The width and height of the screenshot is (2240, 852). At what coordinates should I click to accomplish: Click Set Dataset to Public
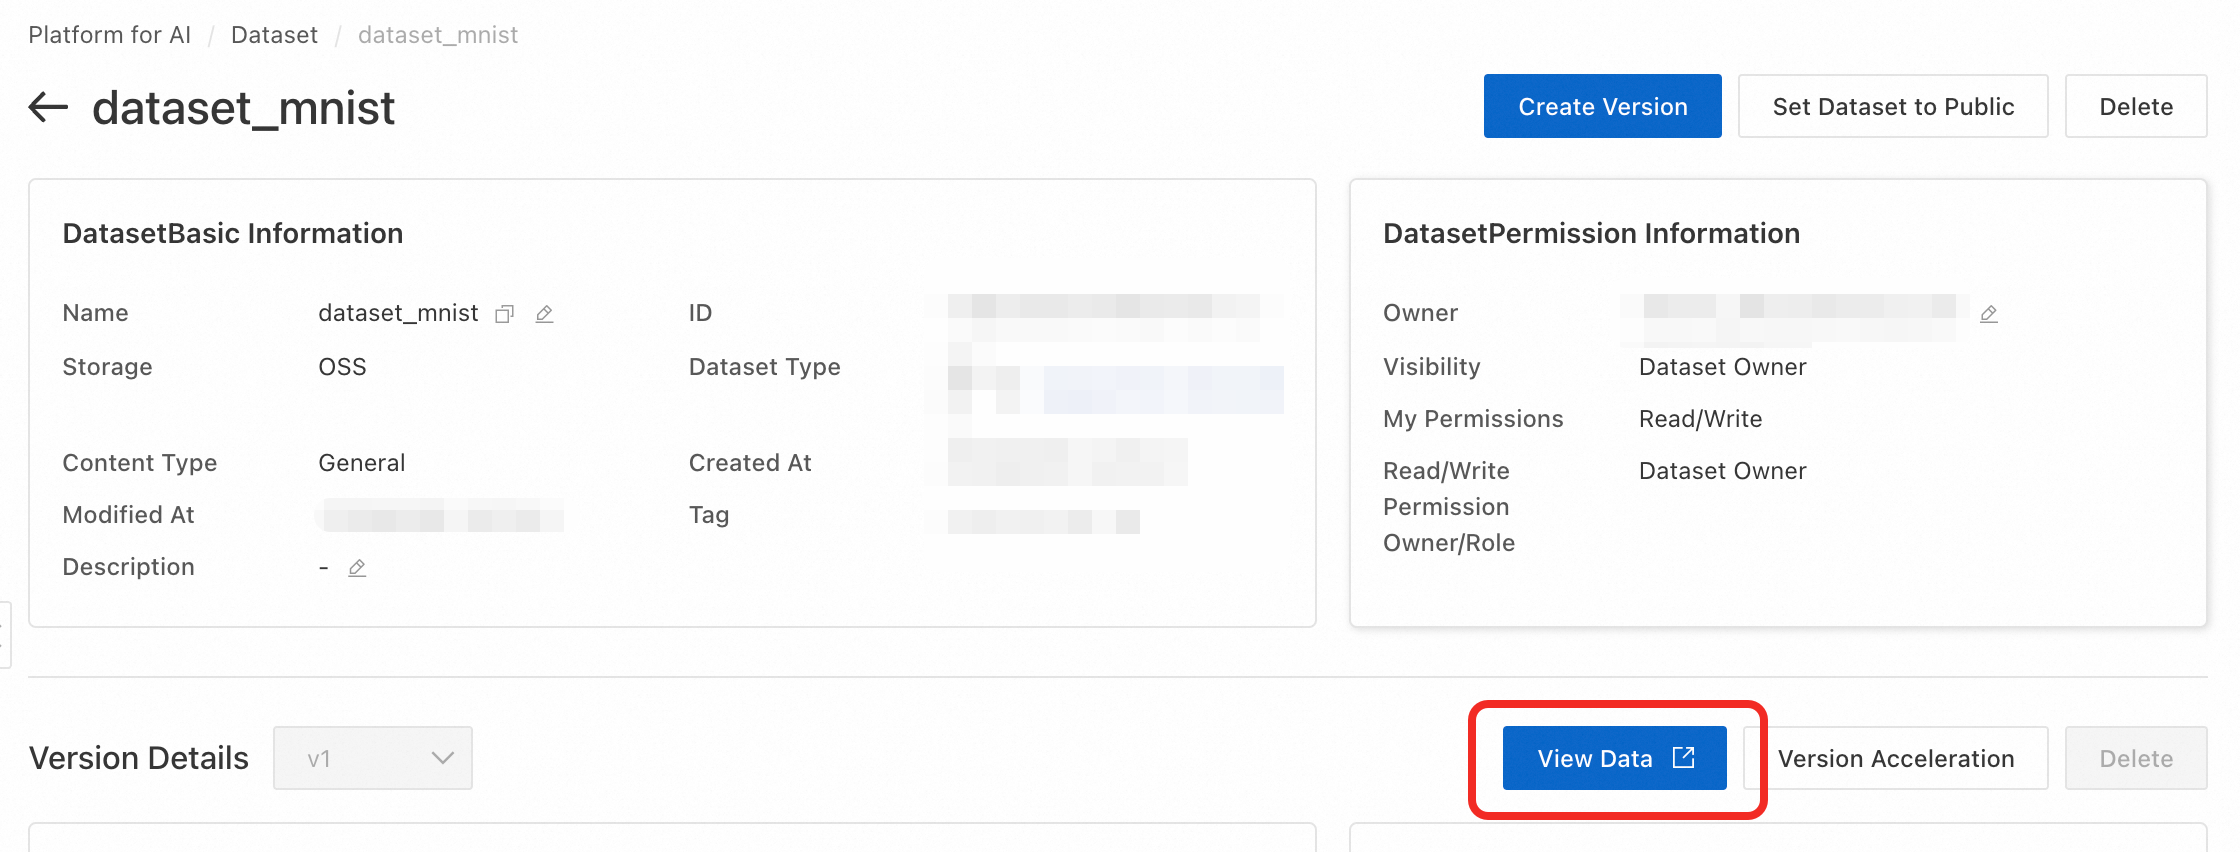click(x=1892, y=106)
